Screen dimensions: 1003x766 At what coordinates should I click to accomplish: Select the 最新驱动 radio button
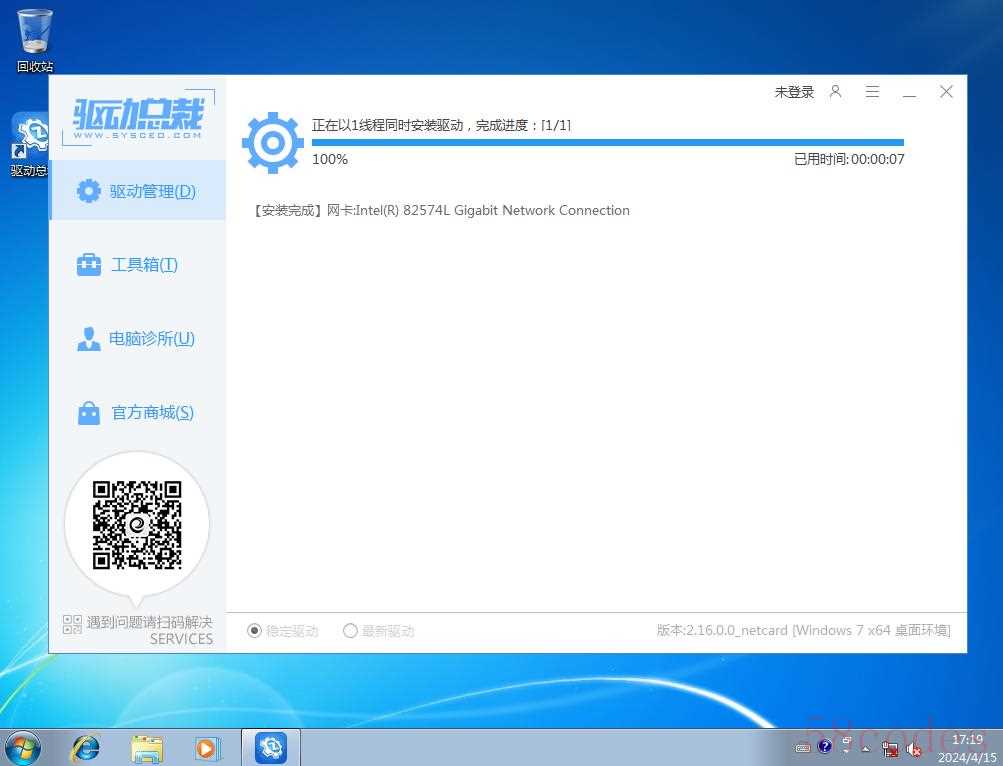[x=350, y=631]
